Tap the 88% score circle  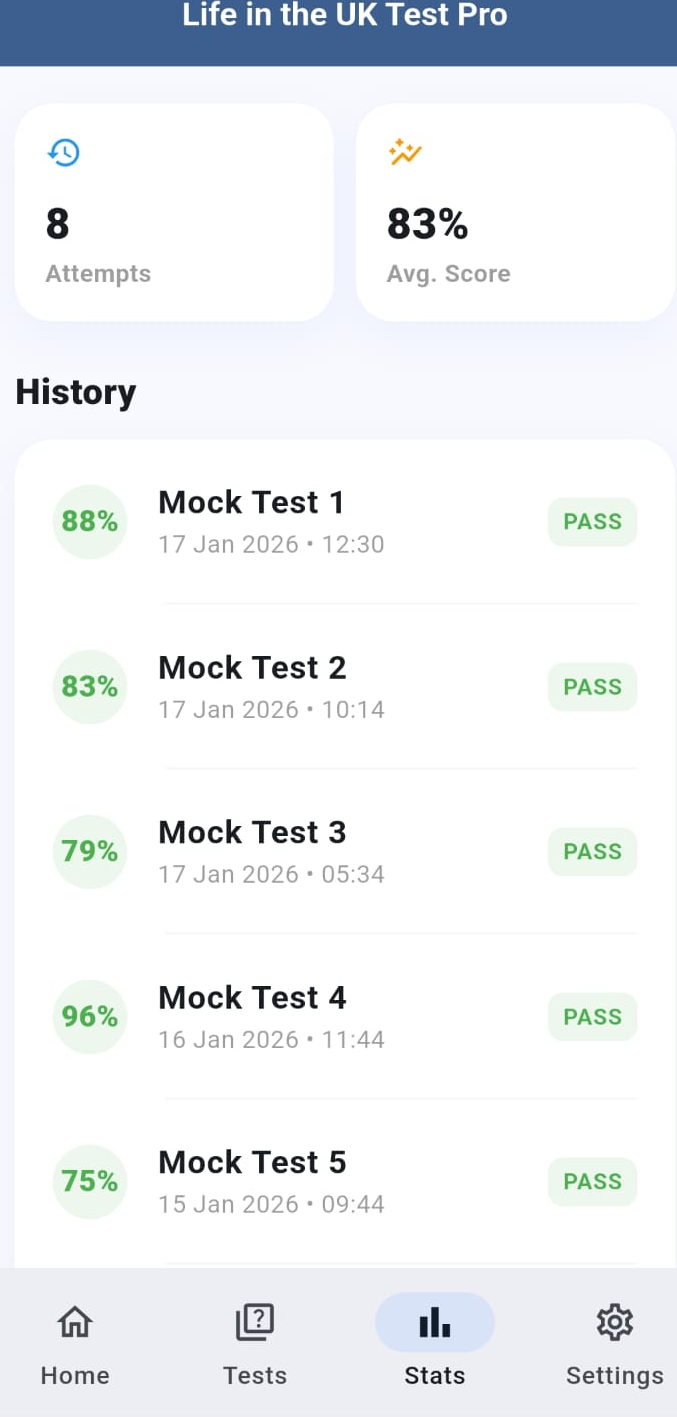point(90,521)
